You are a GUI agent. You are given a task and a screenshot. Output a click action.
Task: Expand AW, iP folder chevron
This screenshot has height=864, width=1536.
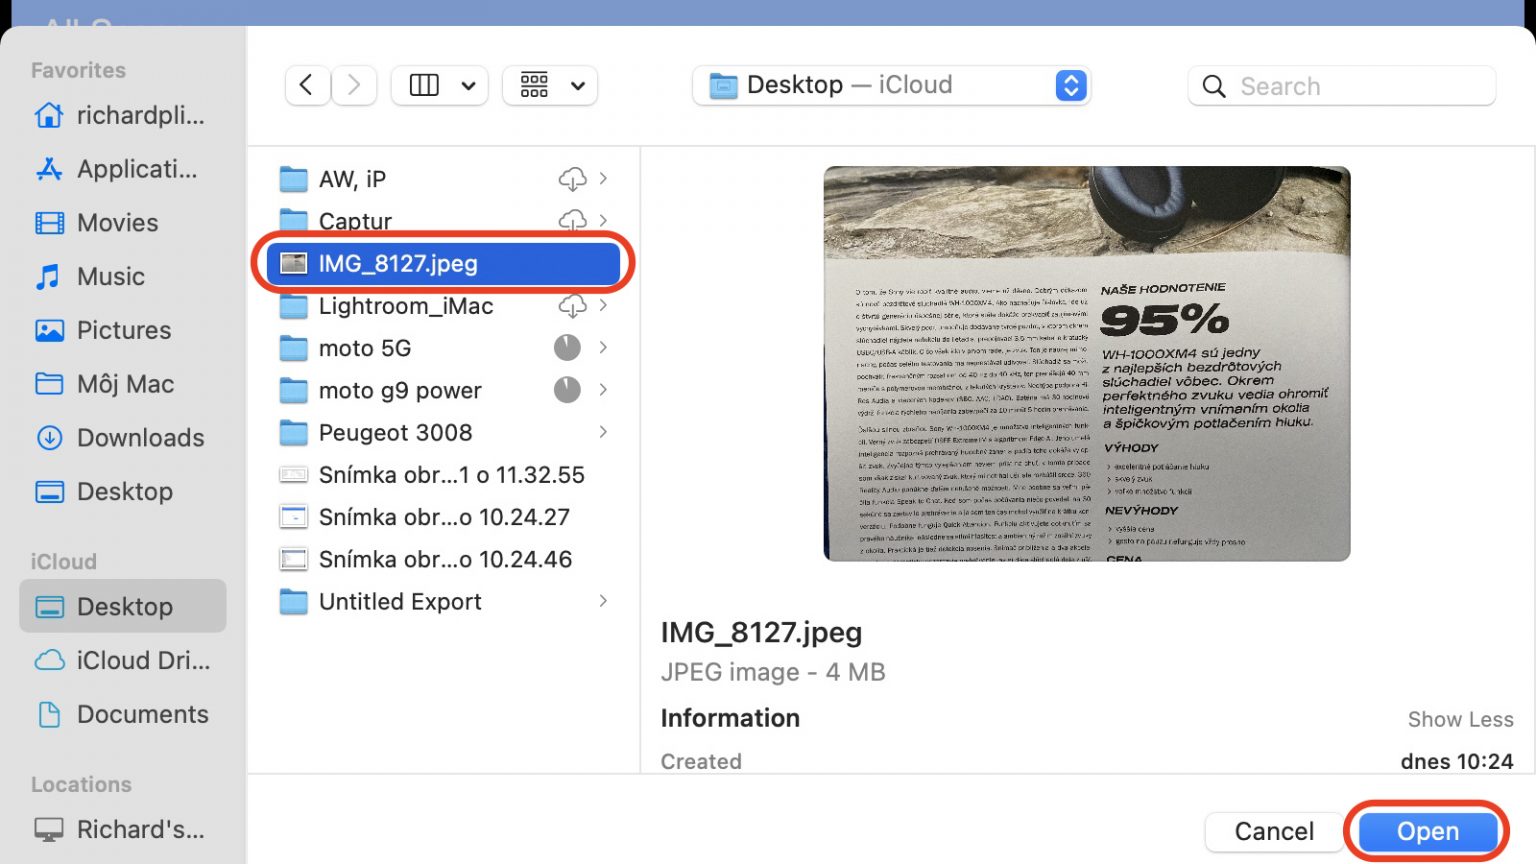pyautogui.click(x=603, y=178)
